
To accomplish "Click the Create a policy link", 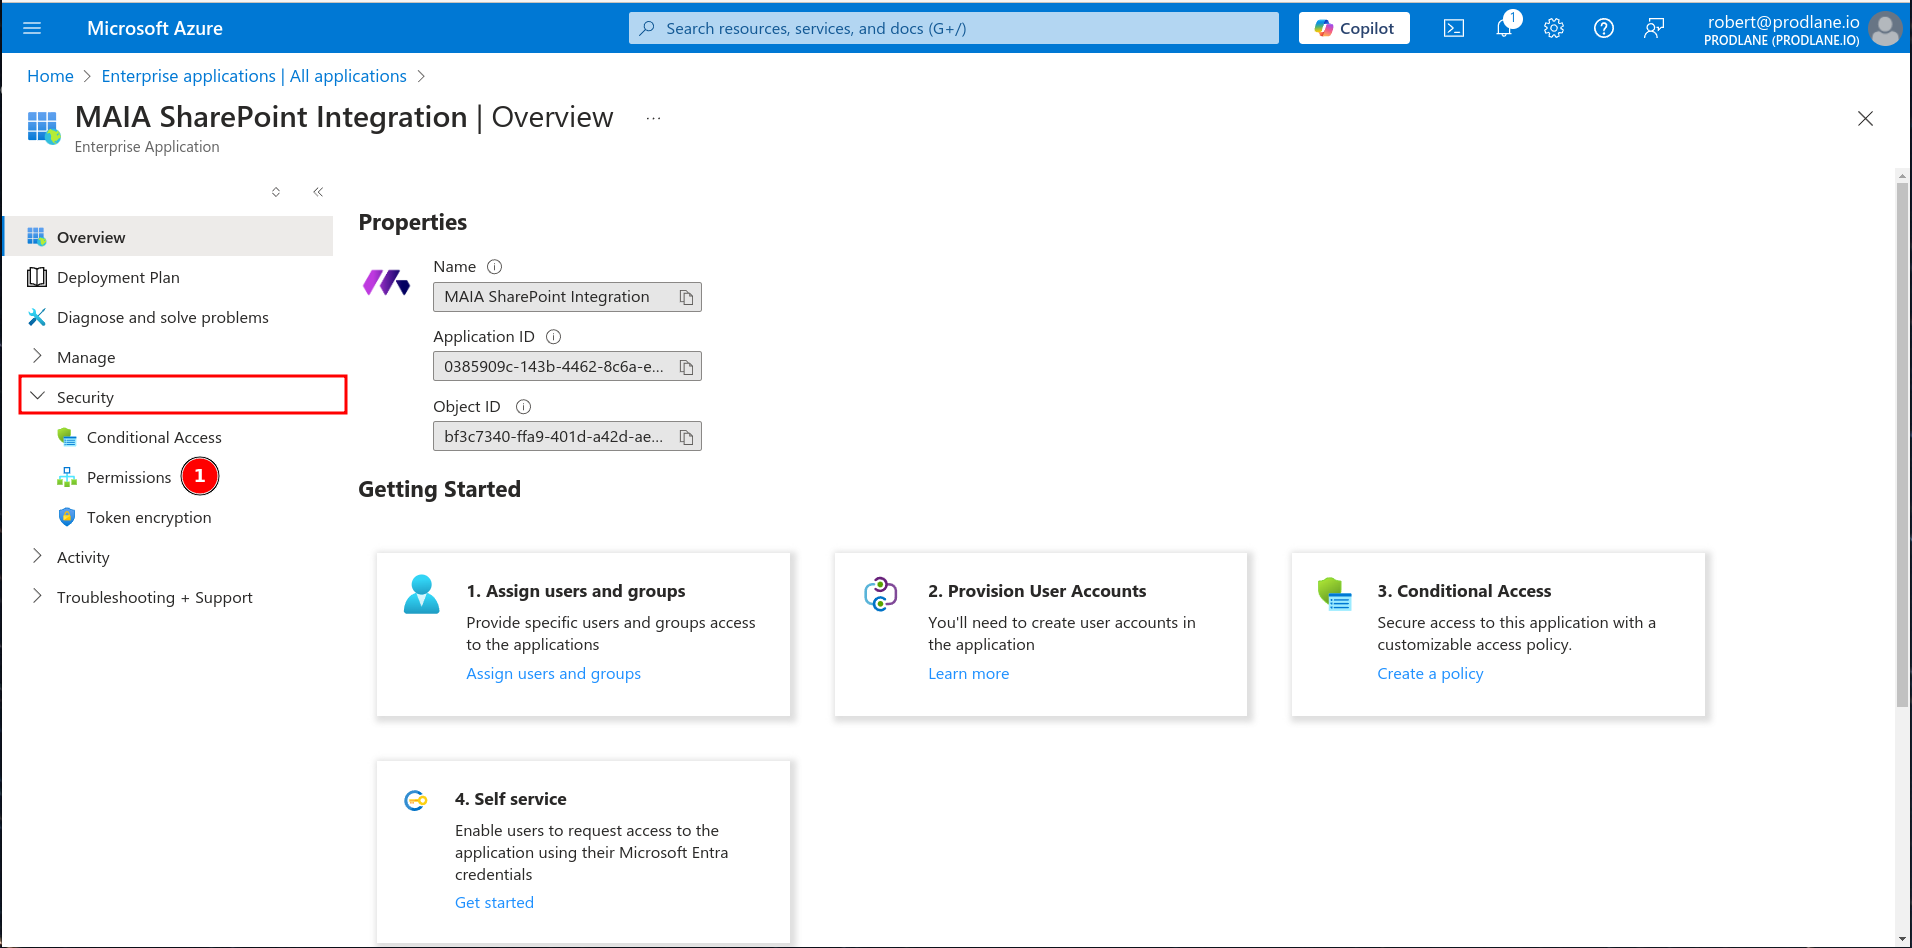I will (x=1430, y=673).
